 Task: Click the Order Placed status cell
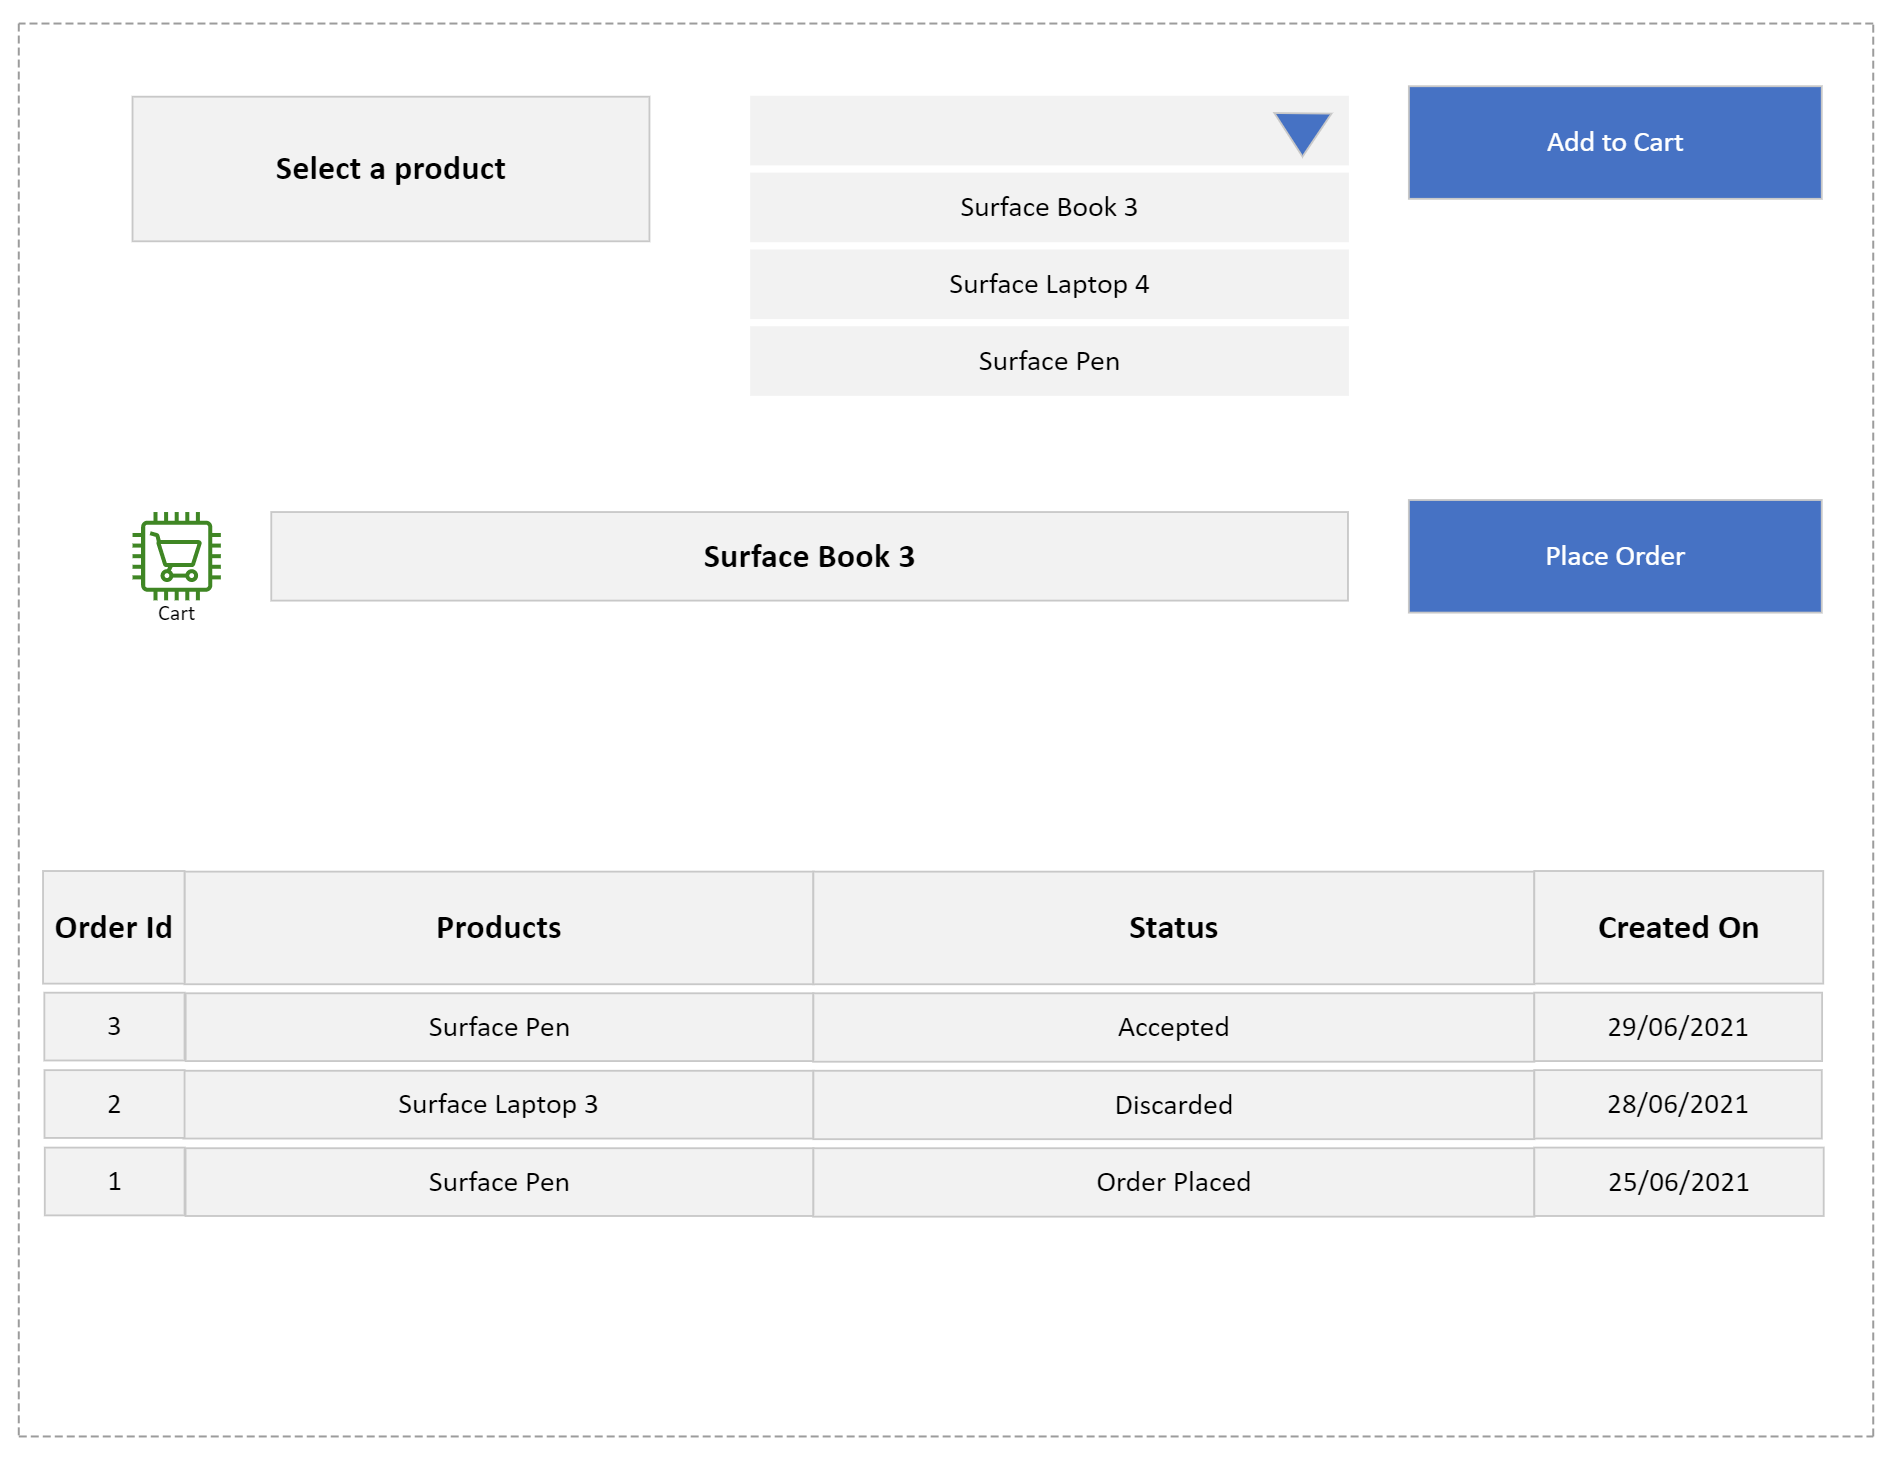(1173, 1182)
